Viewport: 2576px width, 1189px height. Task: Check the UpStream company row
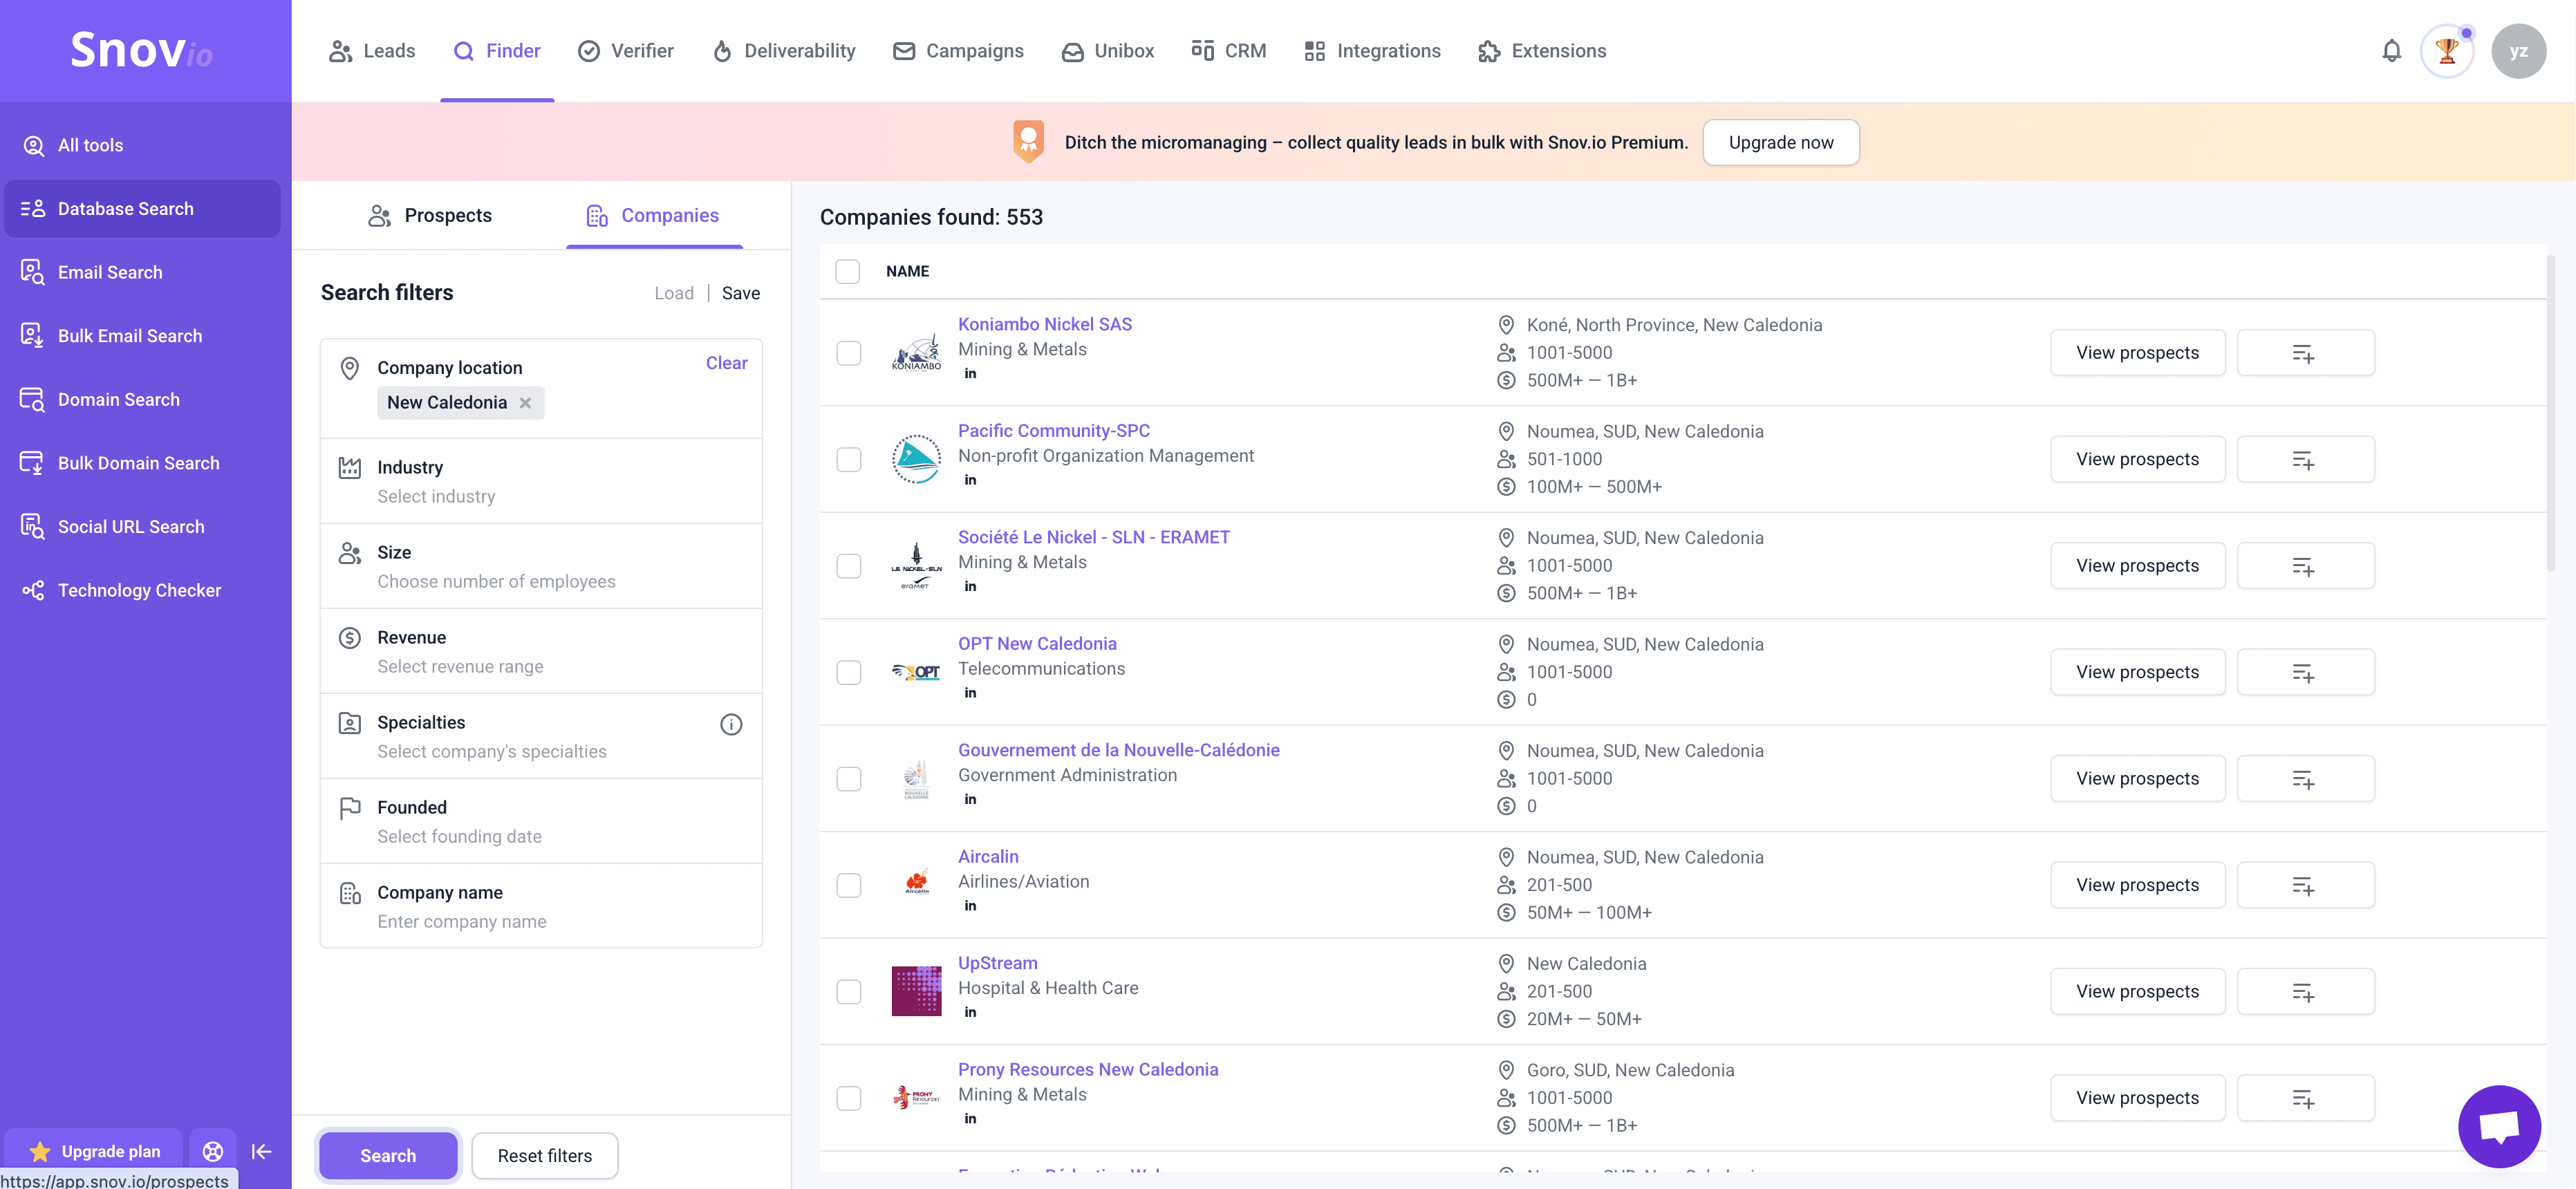click(x=849, y=992)
